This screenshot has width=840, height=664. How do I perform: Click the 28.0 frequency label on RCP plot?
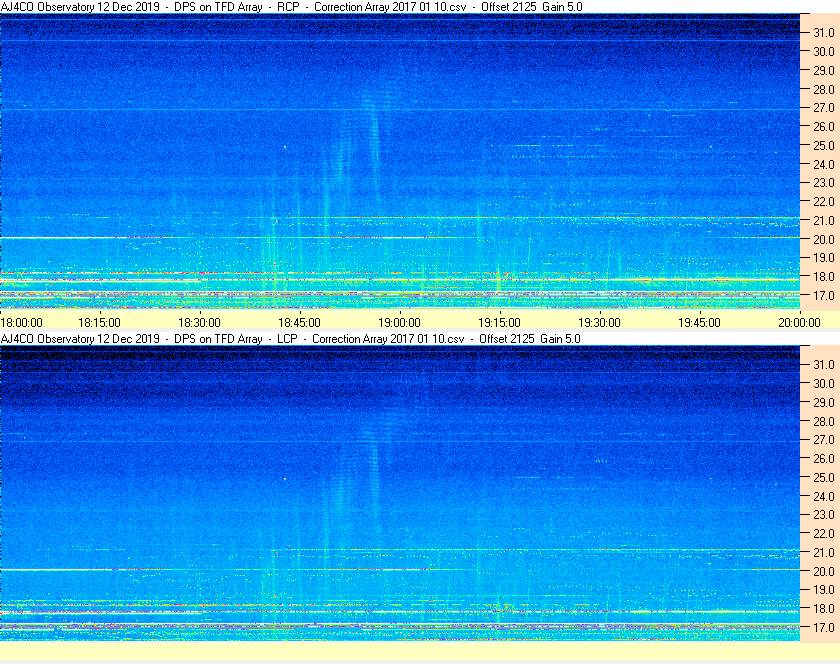(x=824, y=89)
